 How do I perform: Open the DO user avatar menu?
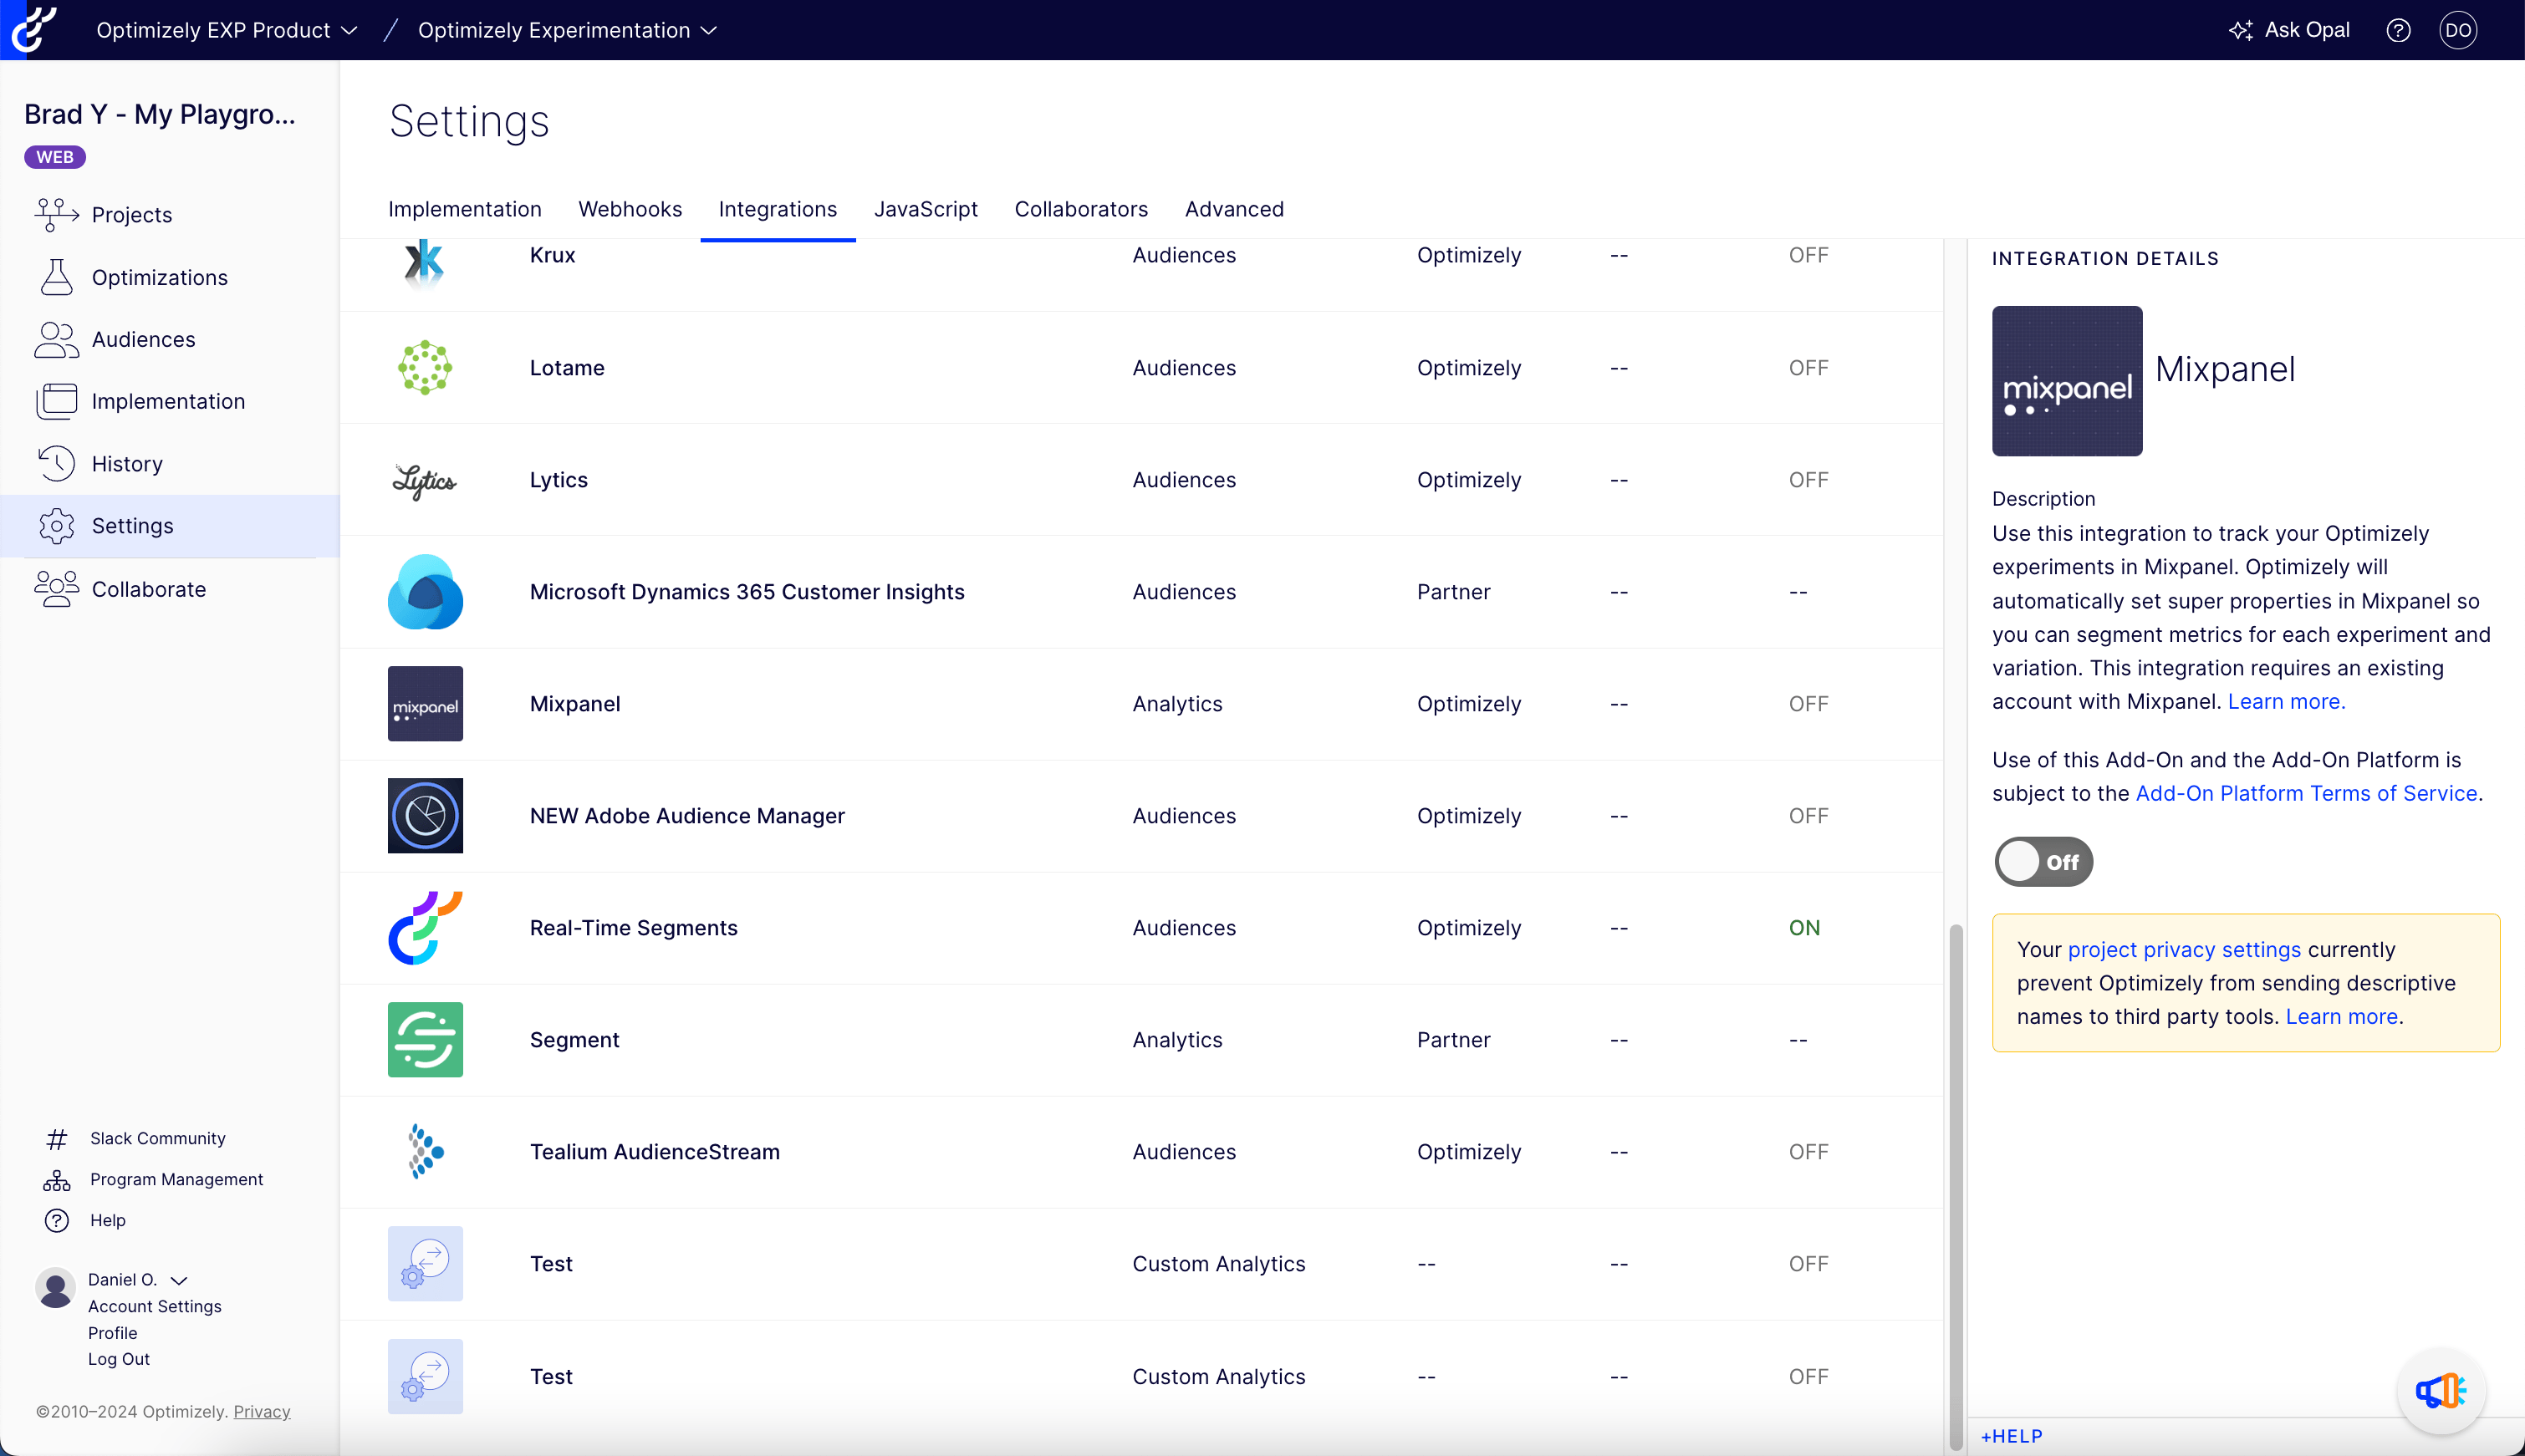point(2458,30)
